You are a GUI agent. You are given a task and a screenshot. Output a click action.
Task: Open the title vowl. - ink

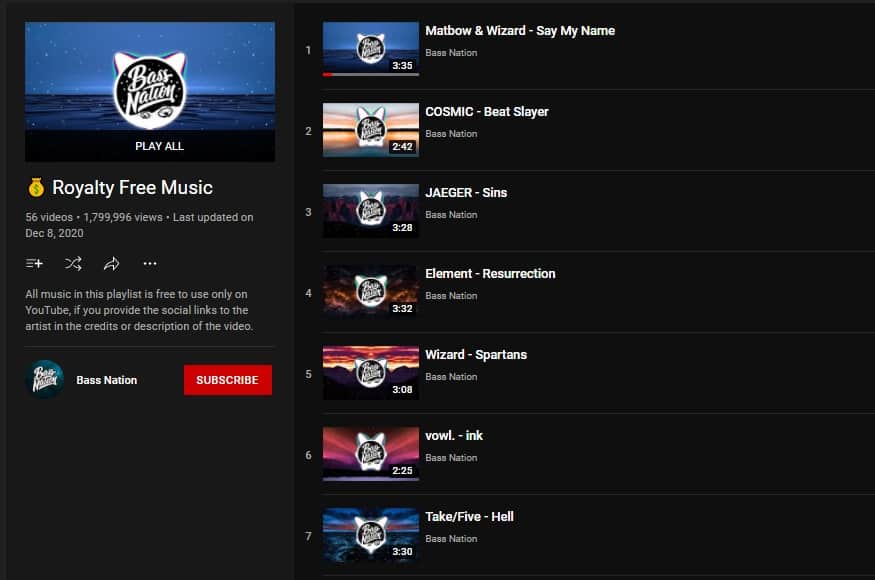[x=454, y=436]
